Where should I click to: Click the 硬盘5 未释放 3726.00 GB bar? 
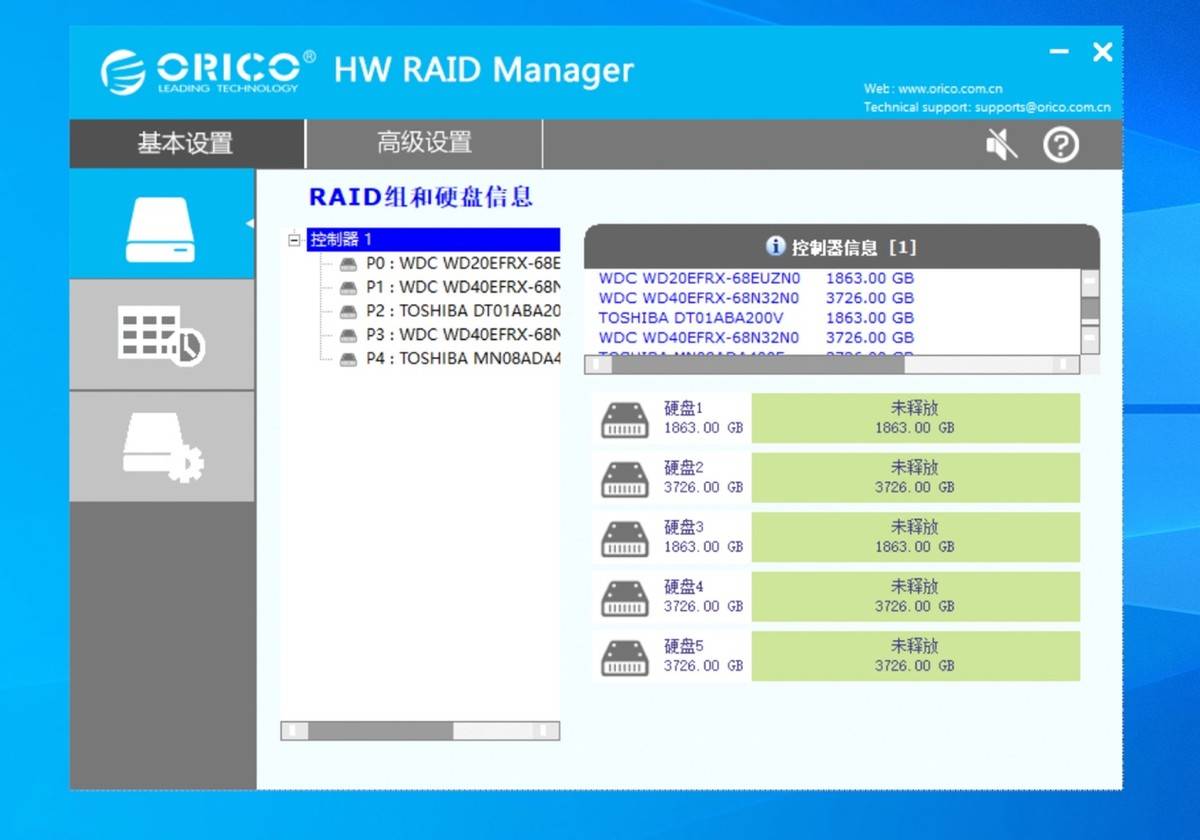tap(915, 657)
